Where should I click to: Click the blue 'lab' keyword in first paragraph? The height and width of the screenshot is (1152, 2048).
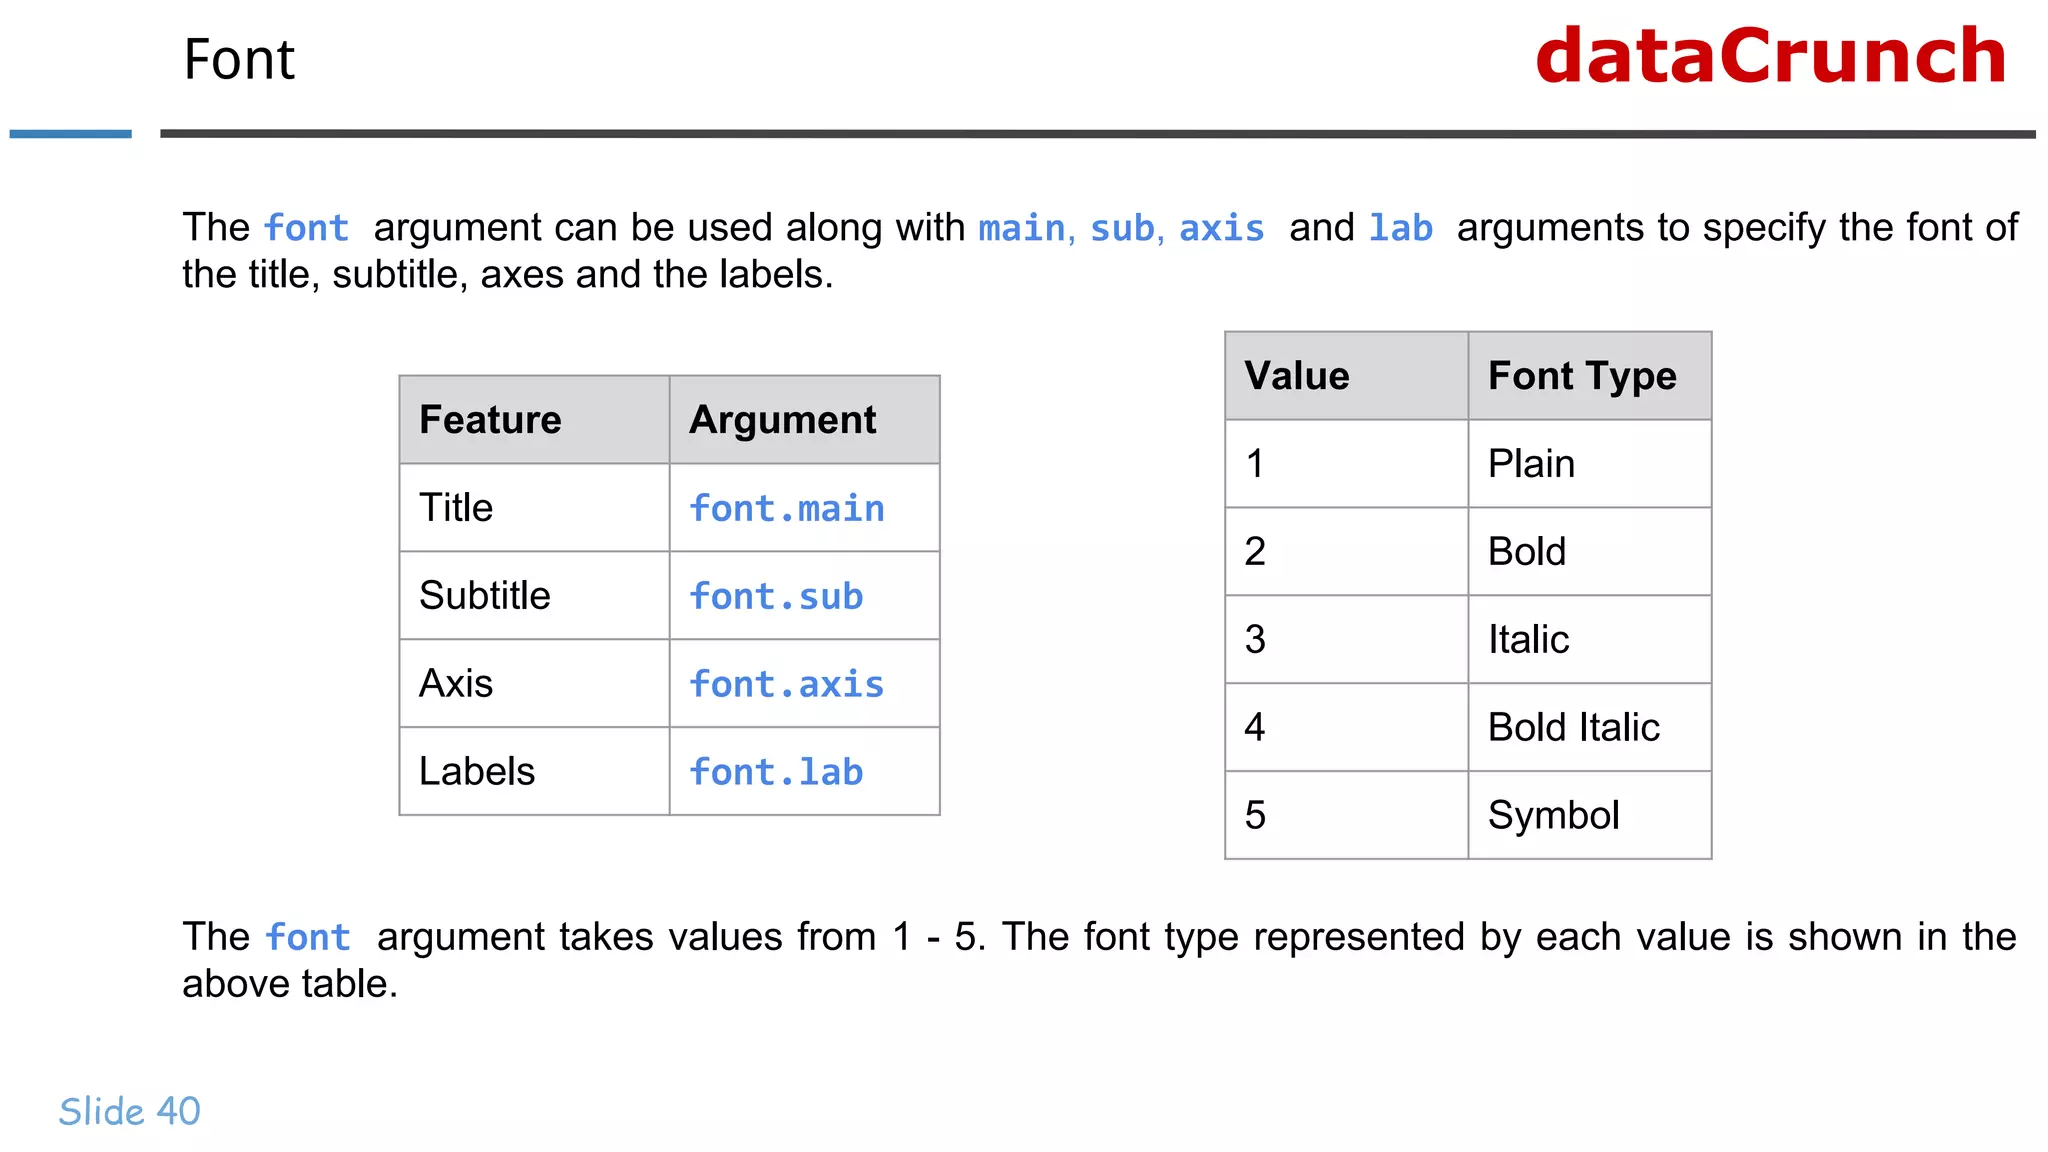click(1401, 229)
